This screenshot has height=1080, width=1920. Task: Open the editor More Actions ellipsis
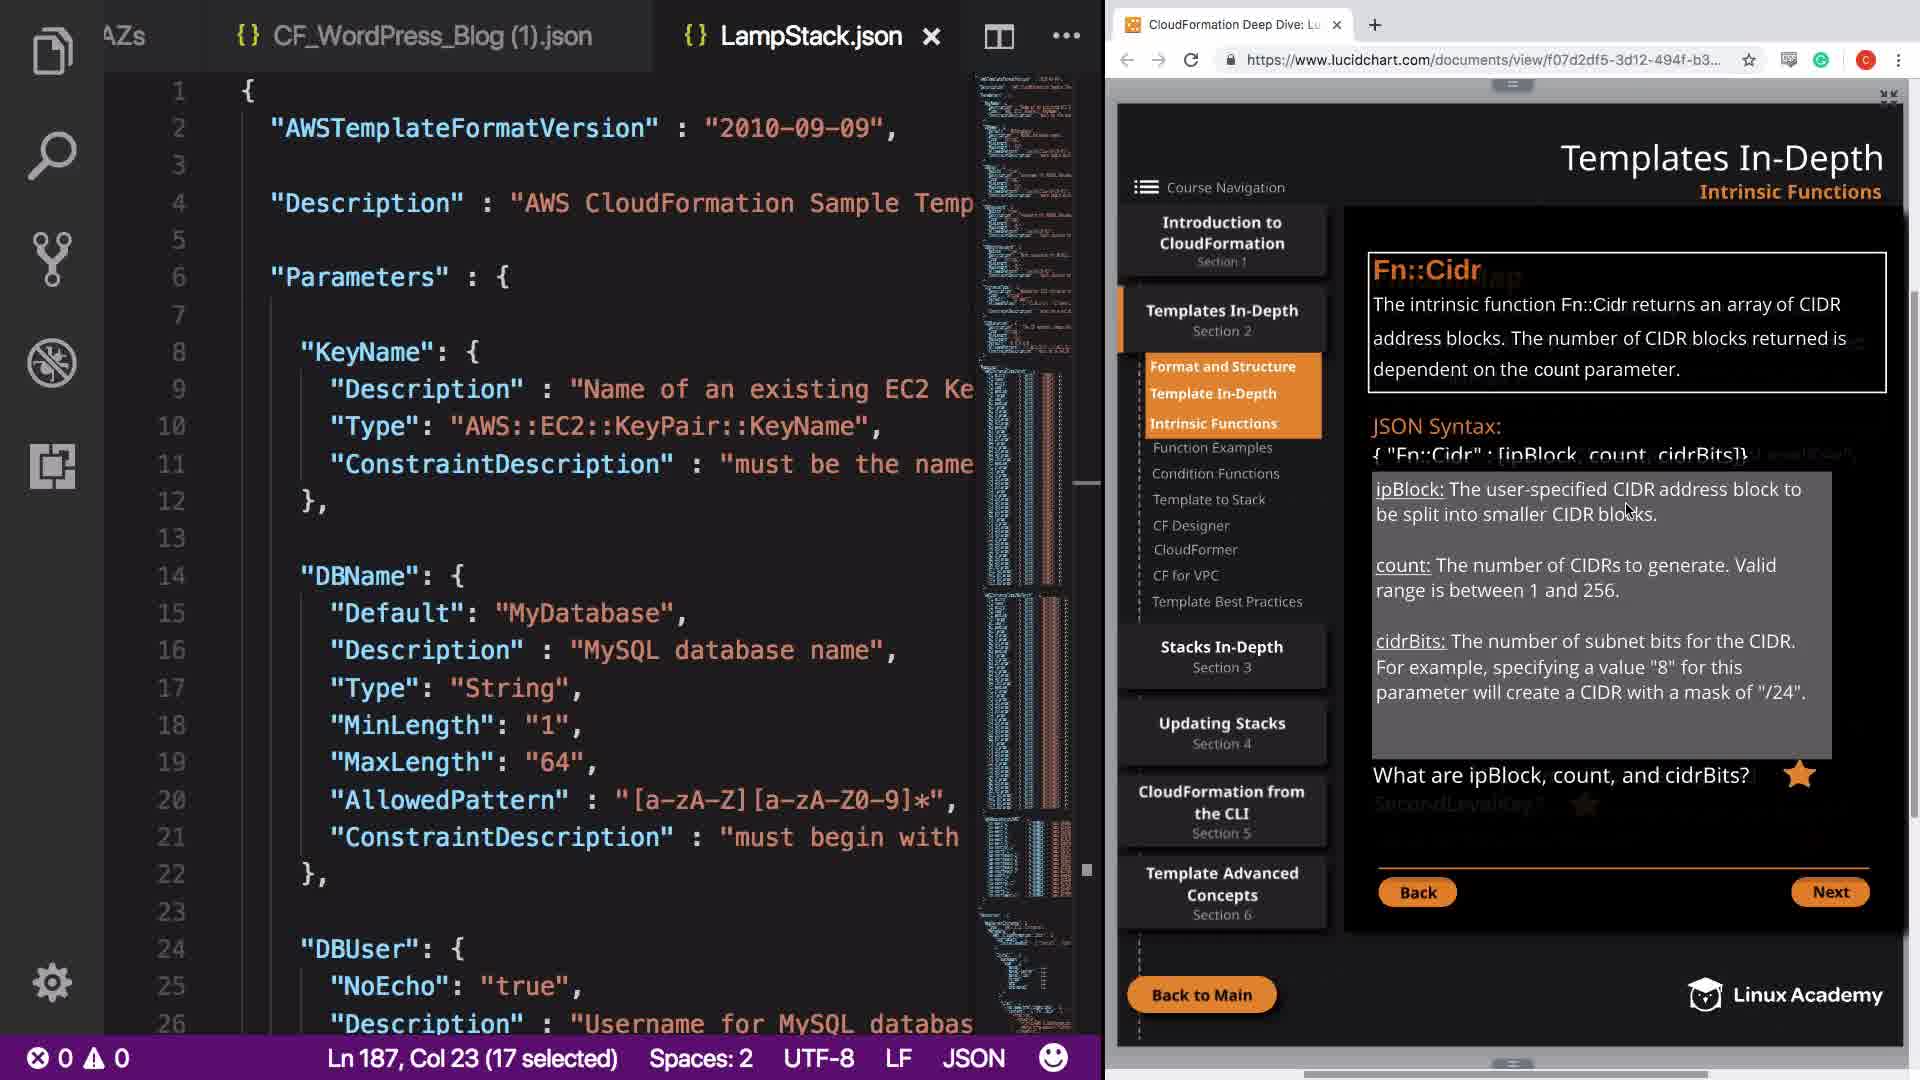[x=1066, y=36]
